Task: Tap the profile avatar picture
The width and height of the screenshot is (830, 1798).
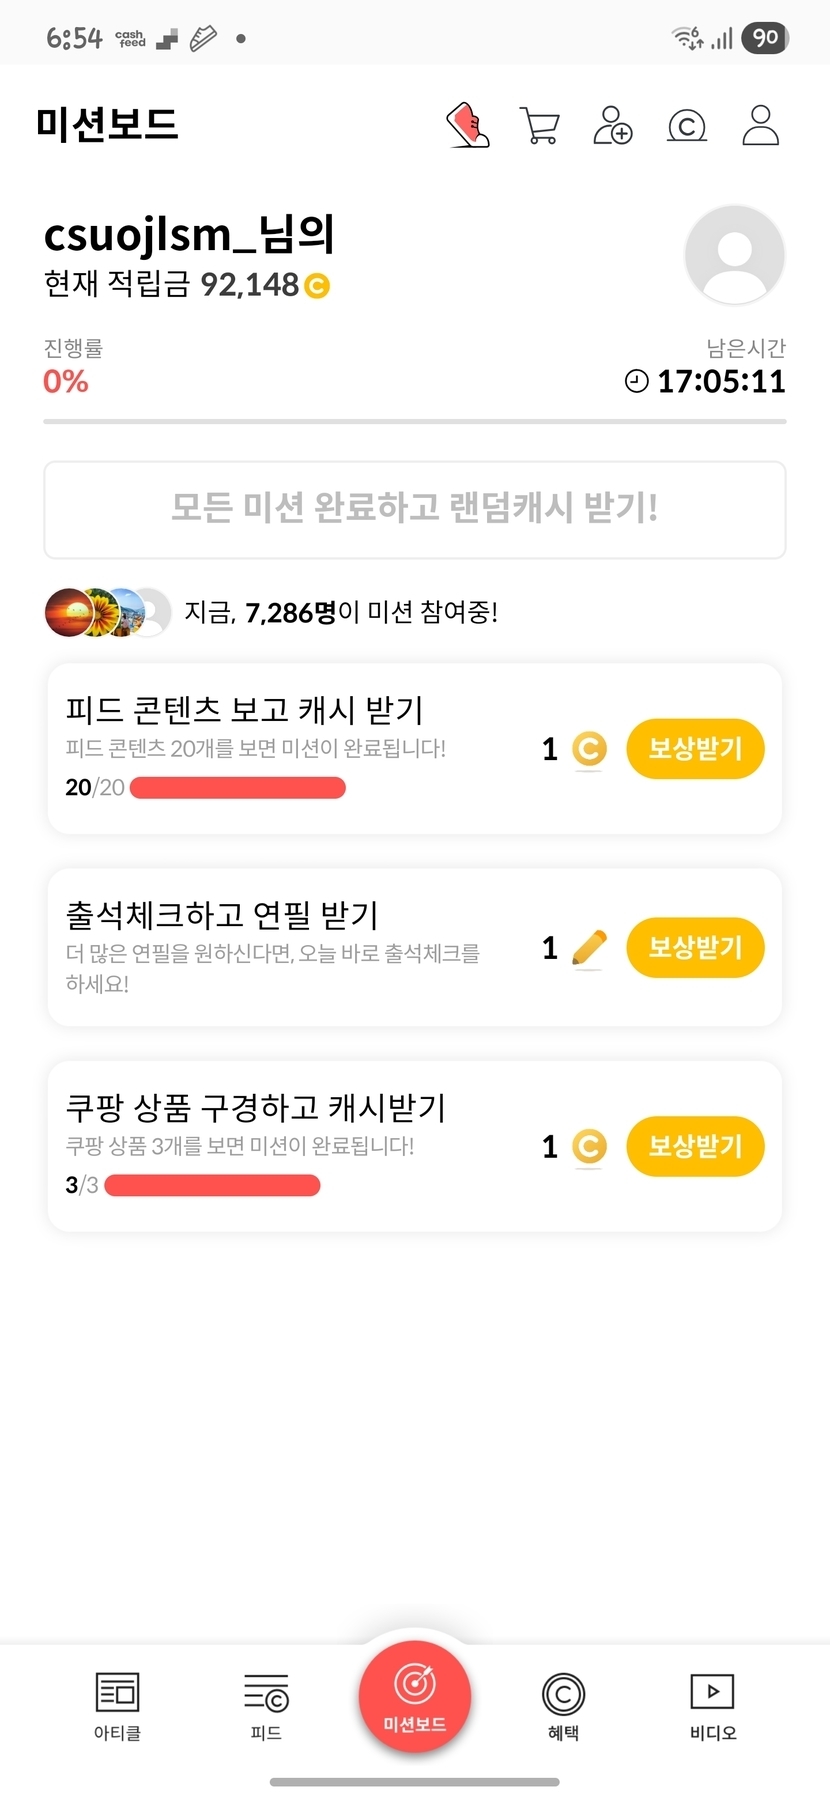Action: tap(735, 255)
